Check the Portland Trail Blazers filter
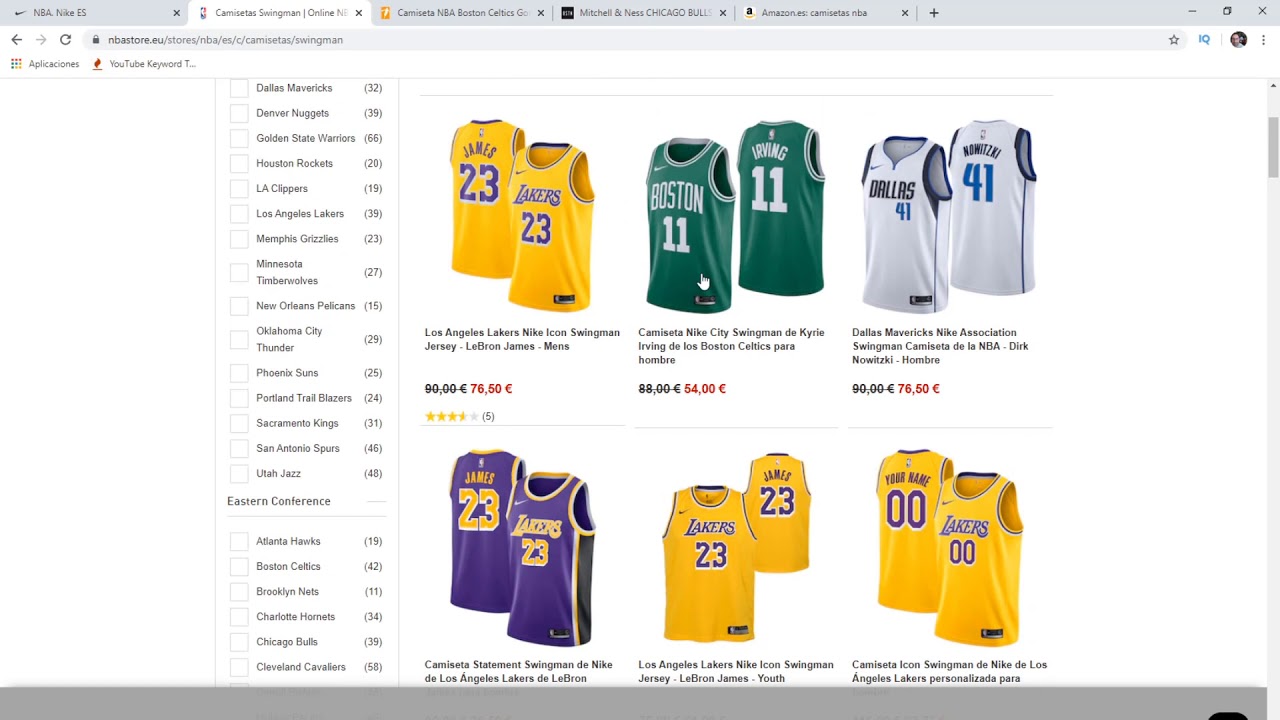The height and width of the screenshot is (720, 1280). (x=239, y=398)
